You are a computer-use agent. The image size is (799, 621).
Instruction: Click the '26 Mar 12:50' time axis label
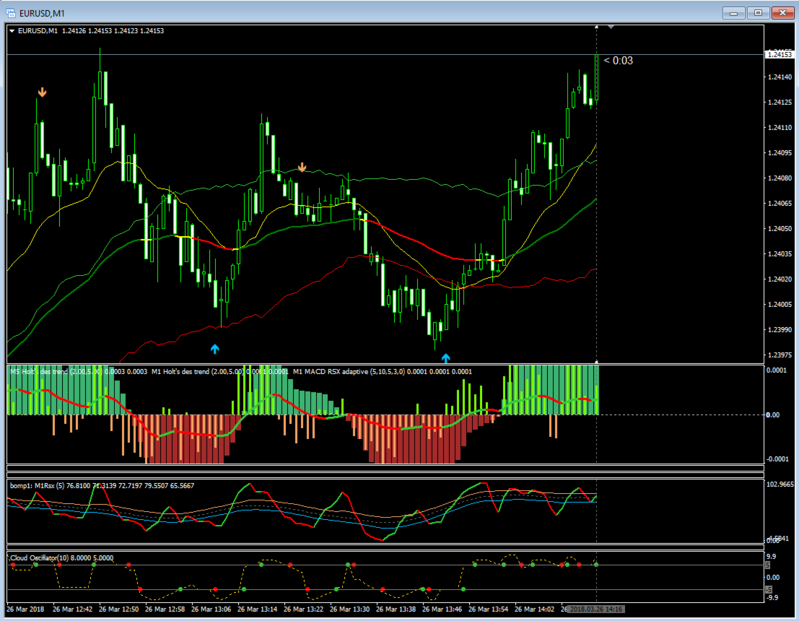tap(119, 609)
